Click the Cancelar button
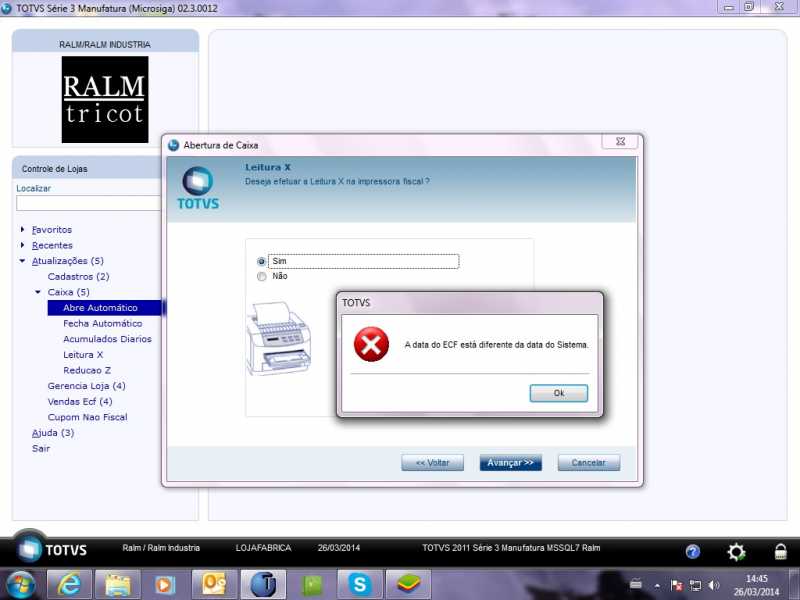800x600 pixels. pyautogui.click(x=589, y=463)
